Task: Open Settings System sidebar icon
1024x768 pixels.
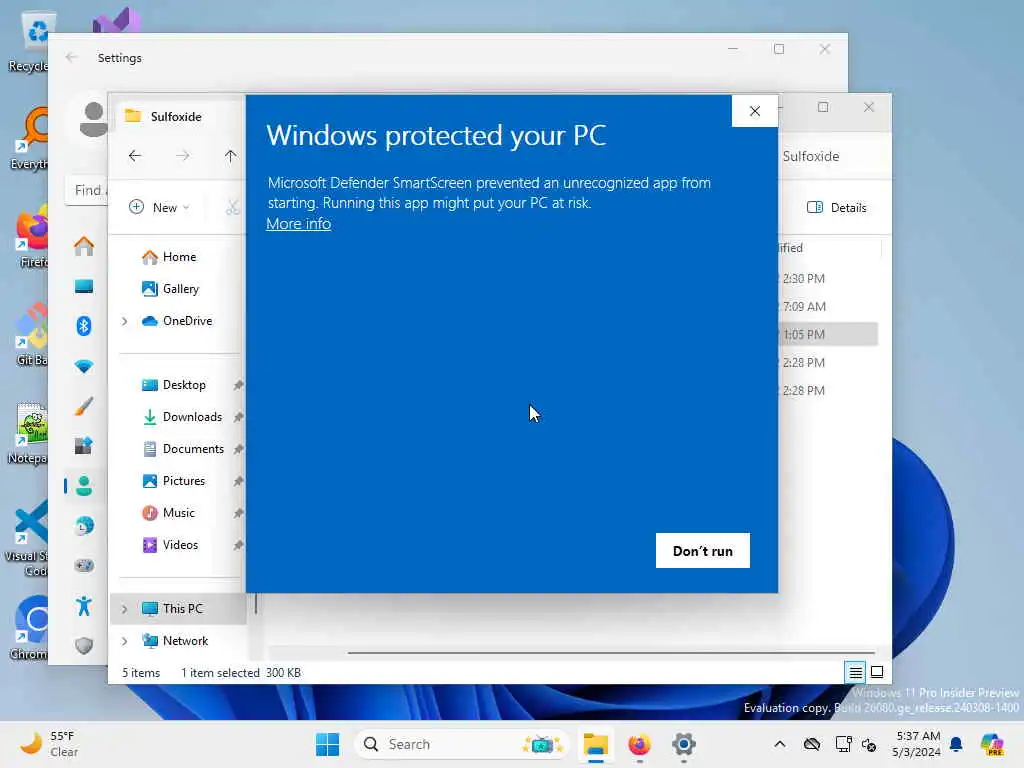Action: (84, 286)
